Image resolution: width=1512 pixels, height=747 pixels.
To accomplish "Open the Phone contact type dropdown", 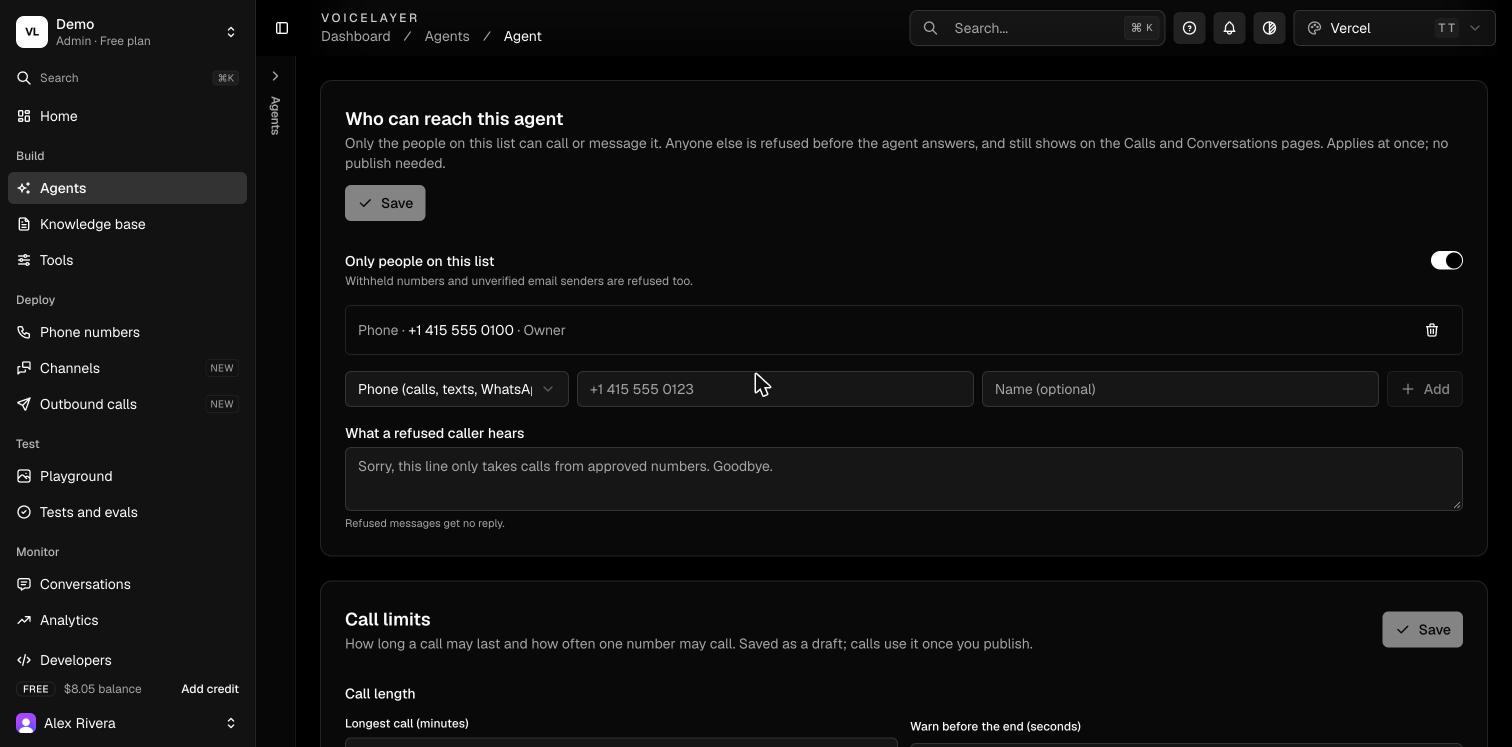I will coord(457,389).
